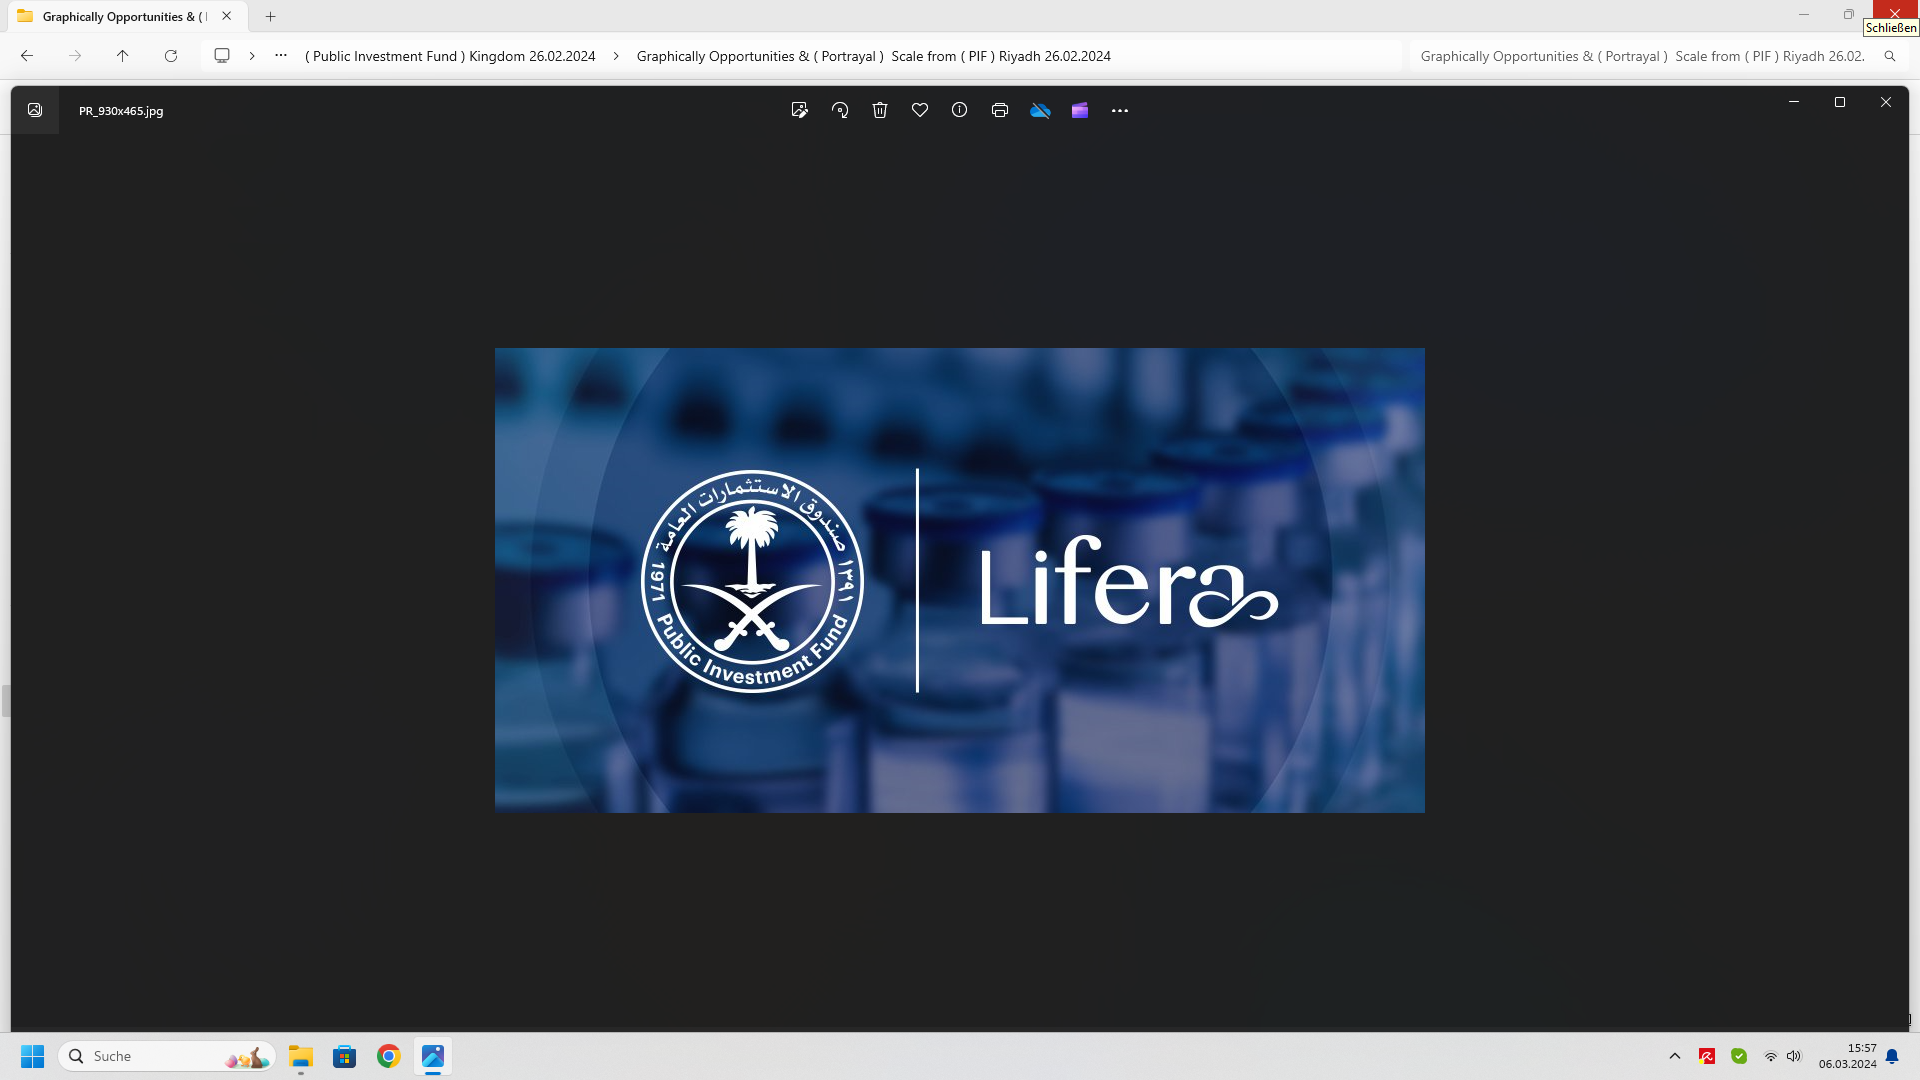Image resolution: width=1920 pixels, height=1080 pixels.
Task: Refresh the File Explorer folder
Action: pyautogui.click(x=171, y=56)
